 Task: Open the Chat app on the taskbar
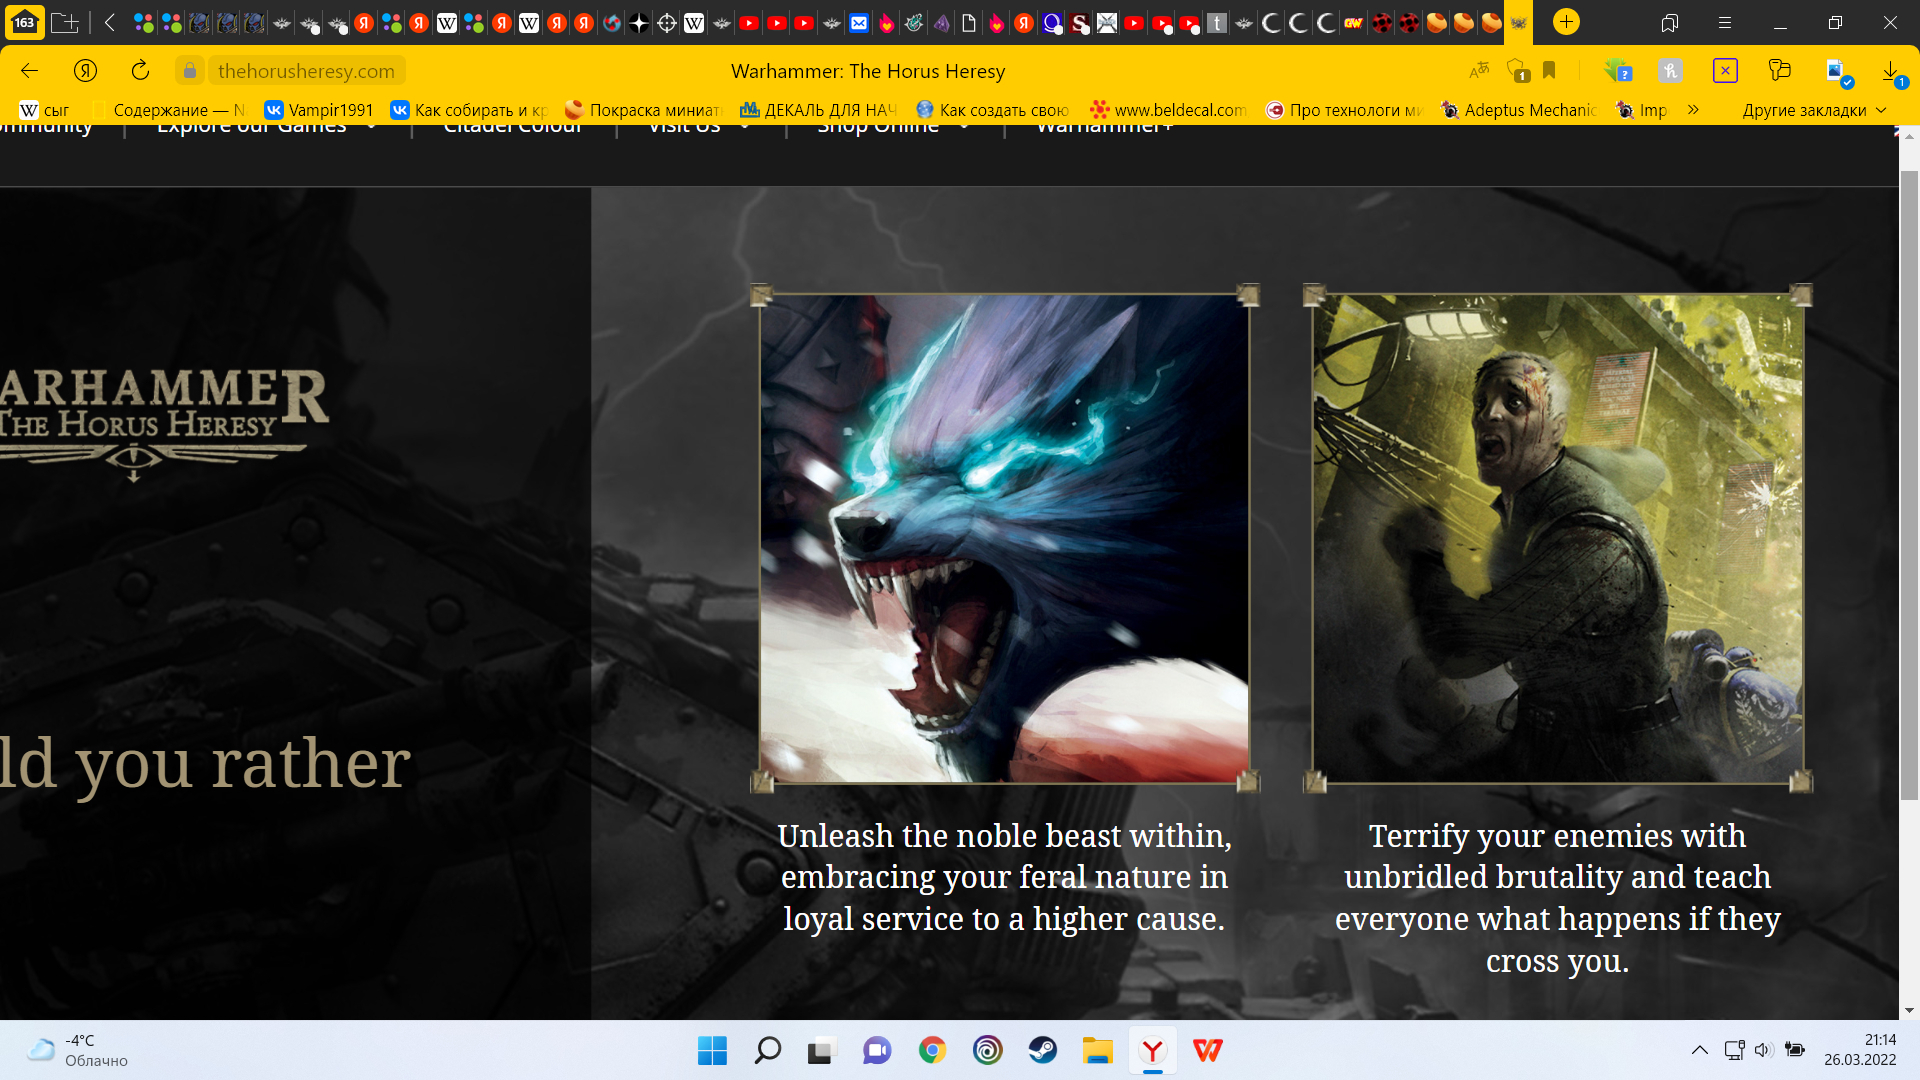coord(877,1050)
